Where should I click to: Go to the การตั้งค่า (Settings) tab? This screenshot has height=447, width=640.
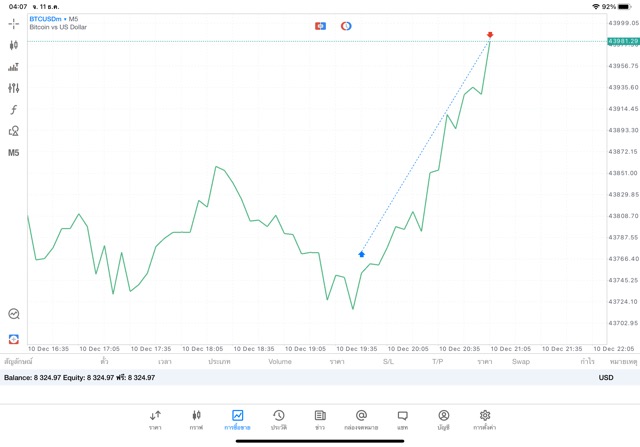click(x=485, y=419)
